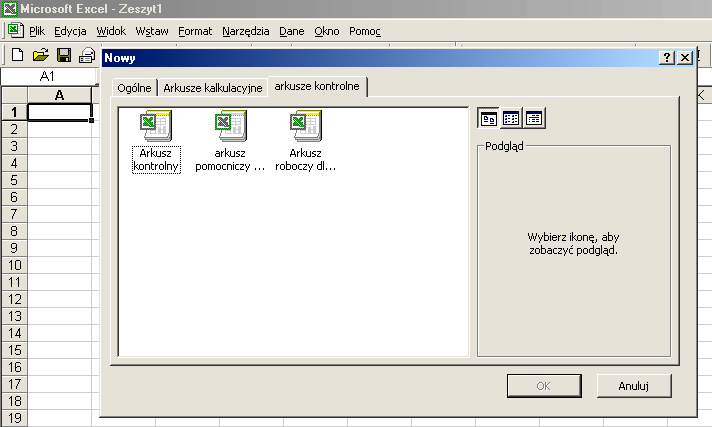Open the Plik menu

click(37, 31)
